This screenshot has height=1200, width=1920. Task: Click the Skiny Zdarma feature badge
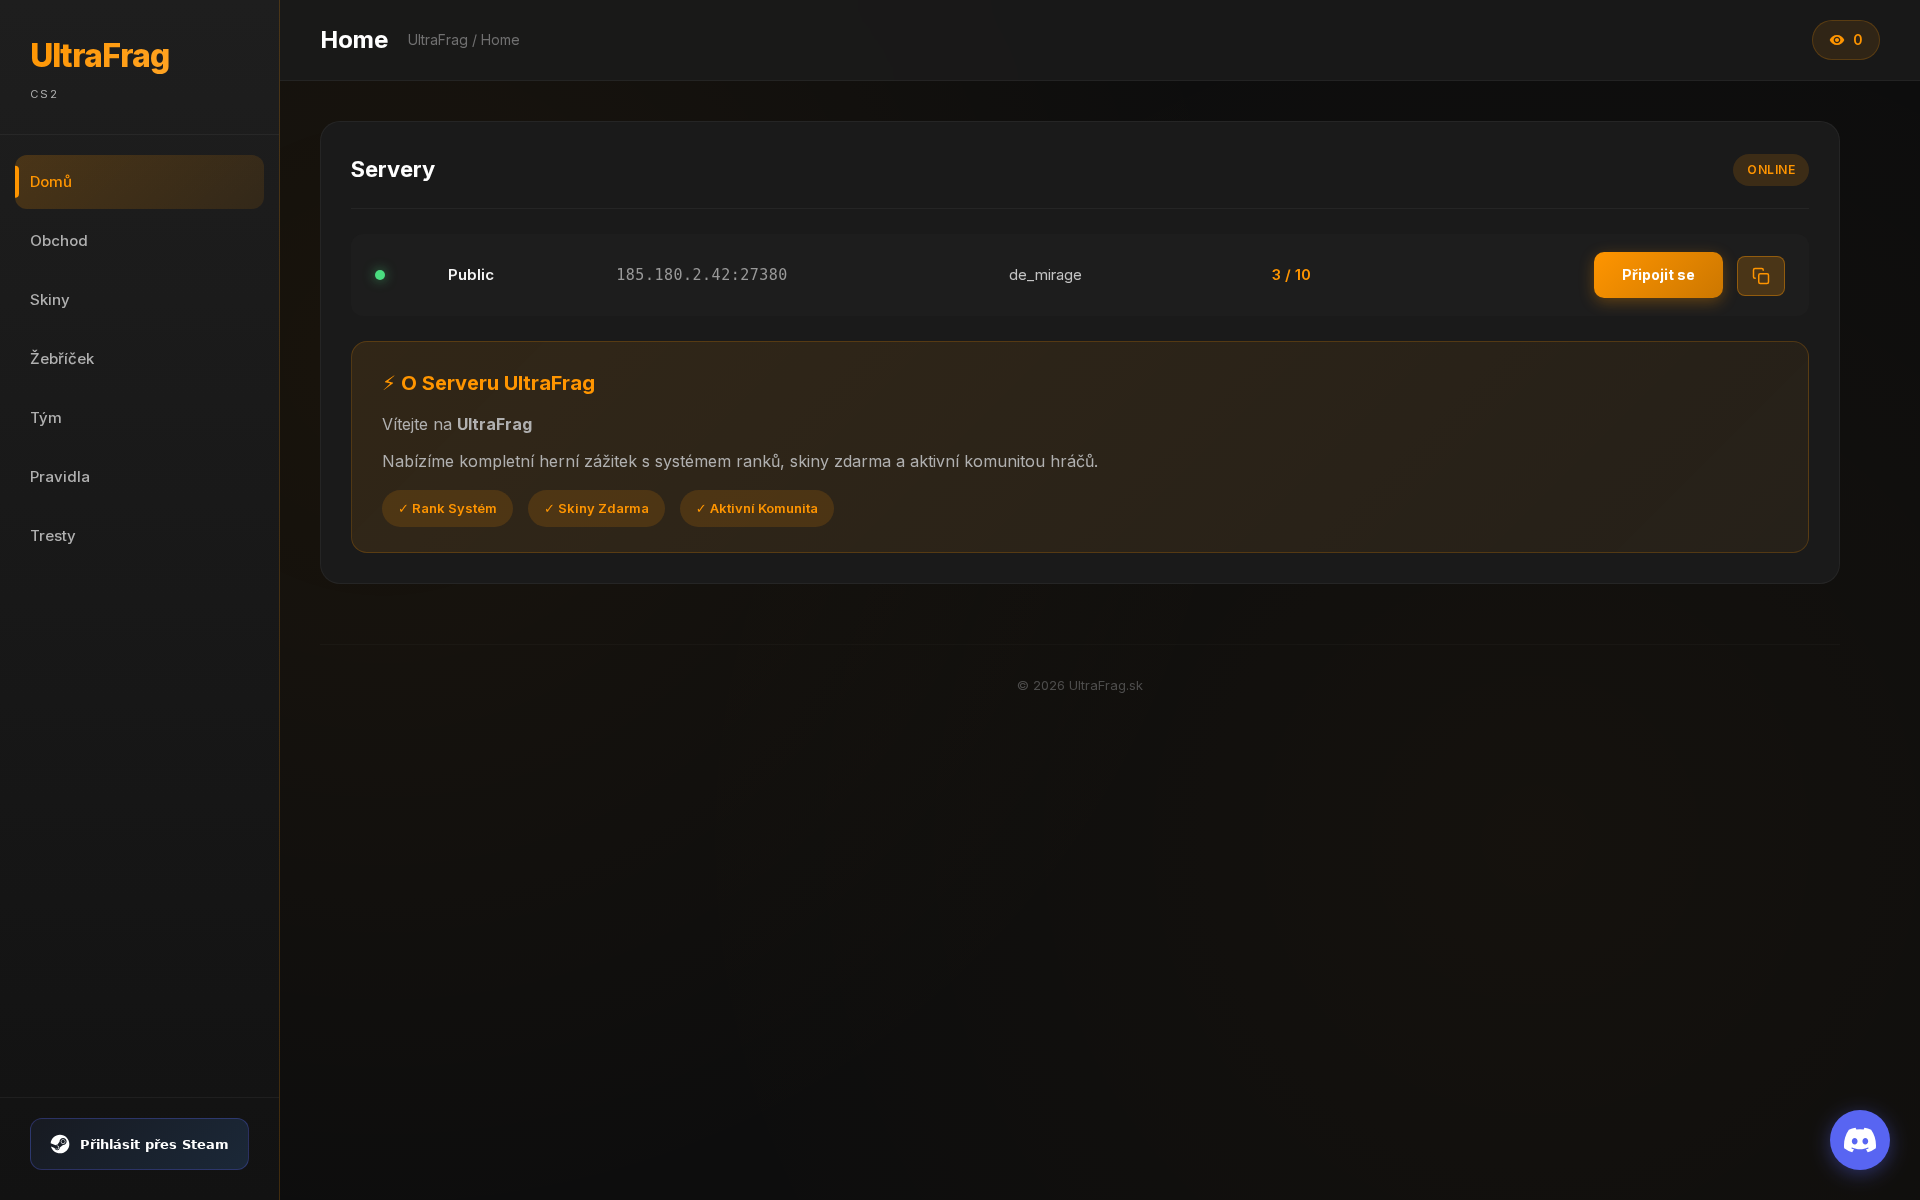point(596,508)
